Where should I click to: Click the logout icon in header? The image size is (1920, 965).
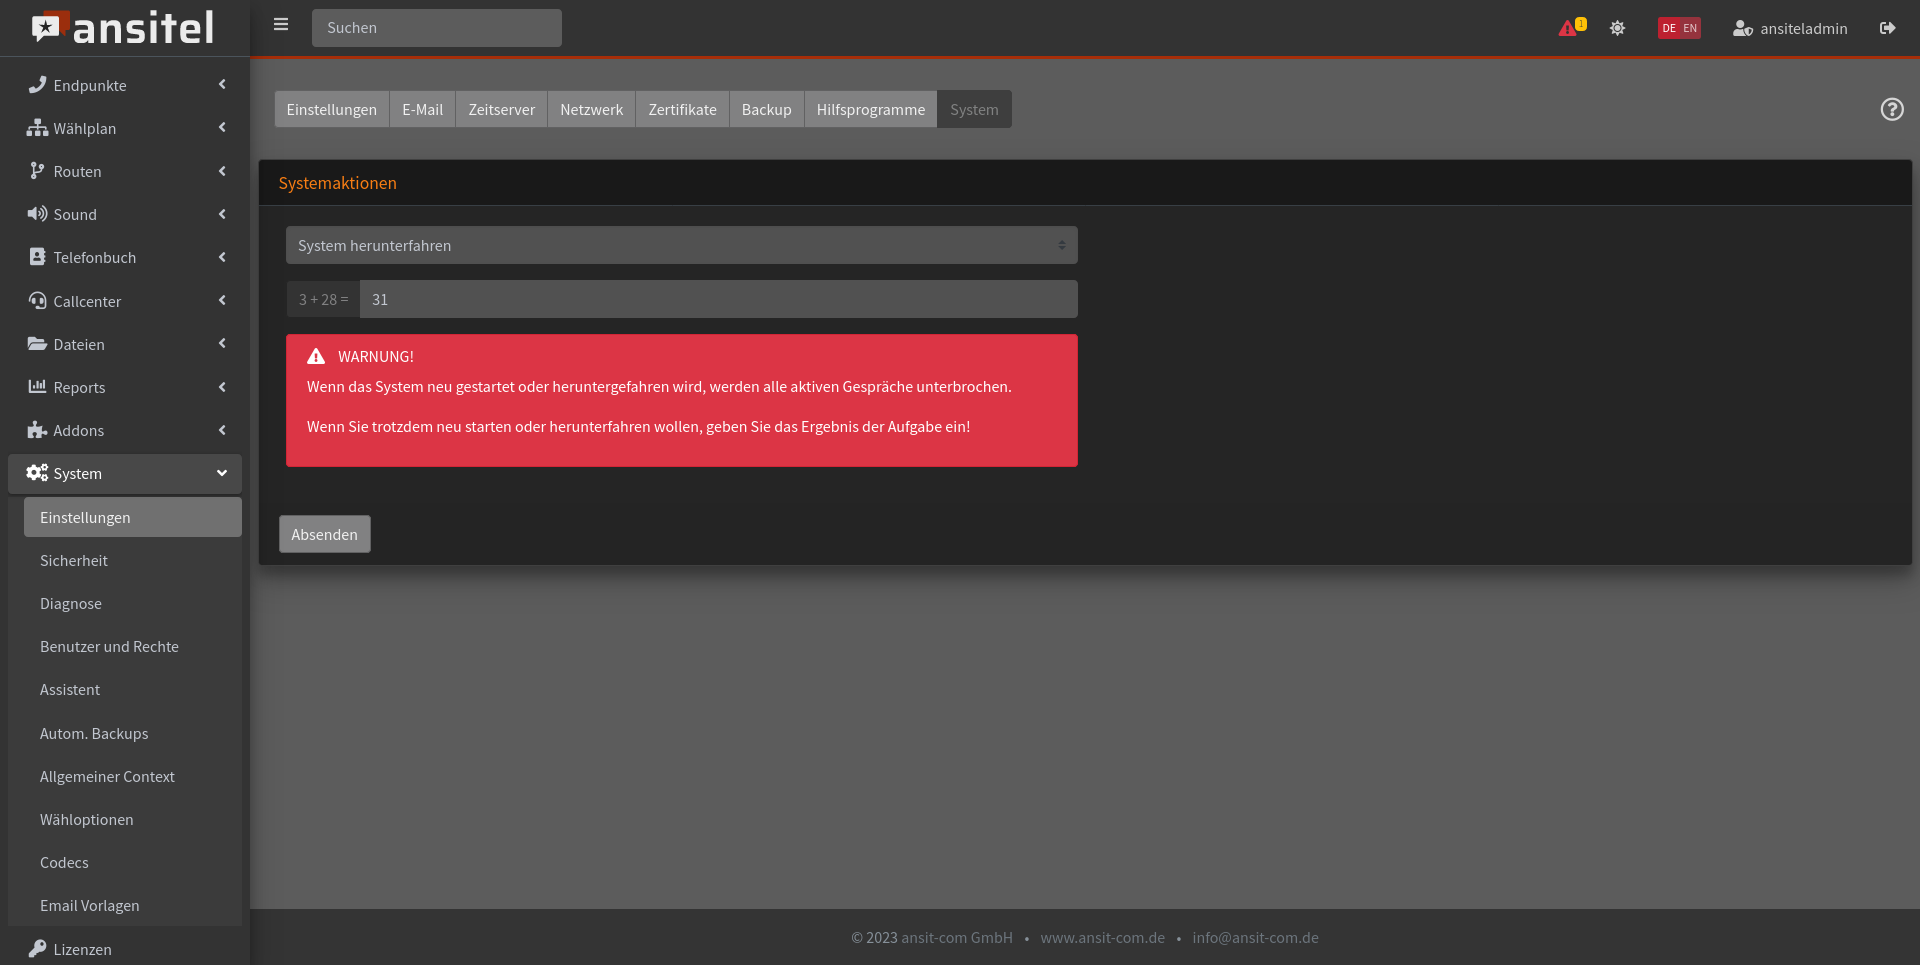tap(1887, 28)
